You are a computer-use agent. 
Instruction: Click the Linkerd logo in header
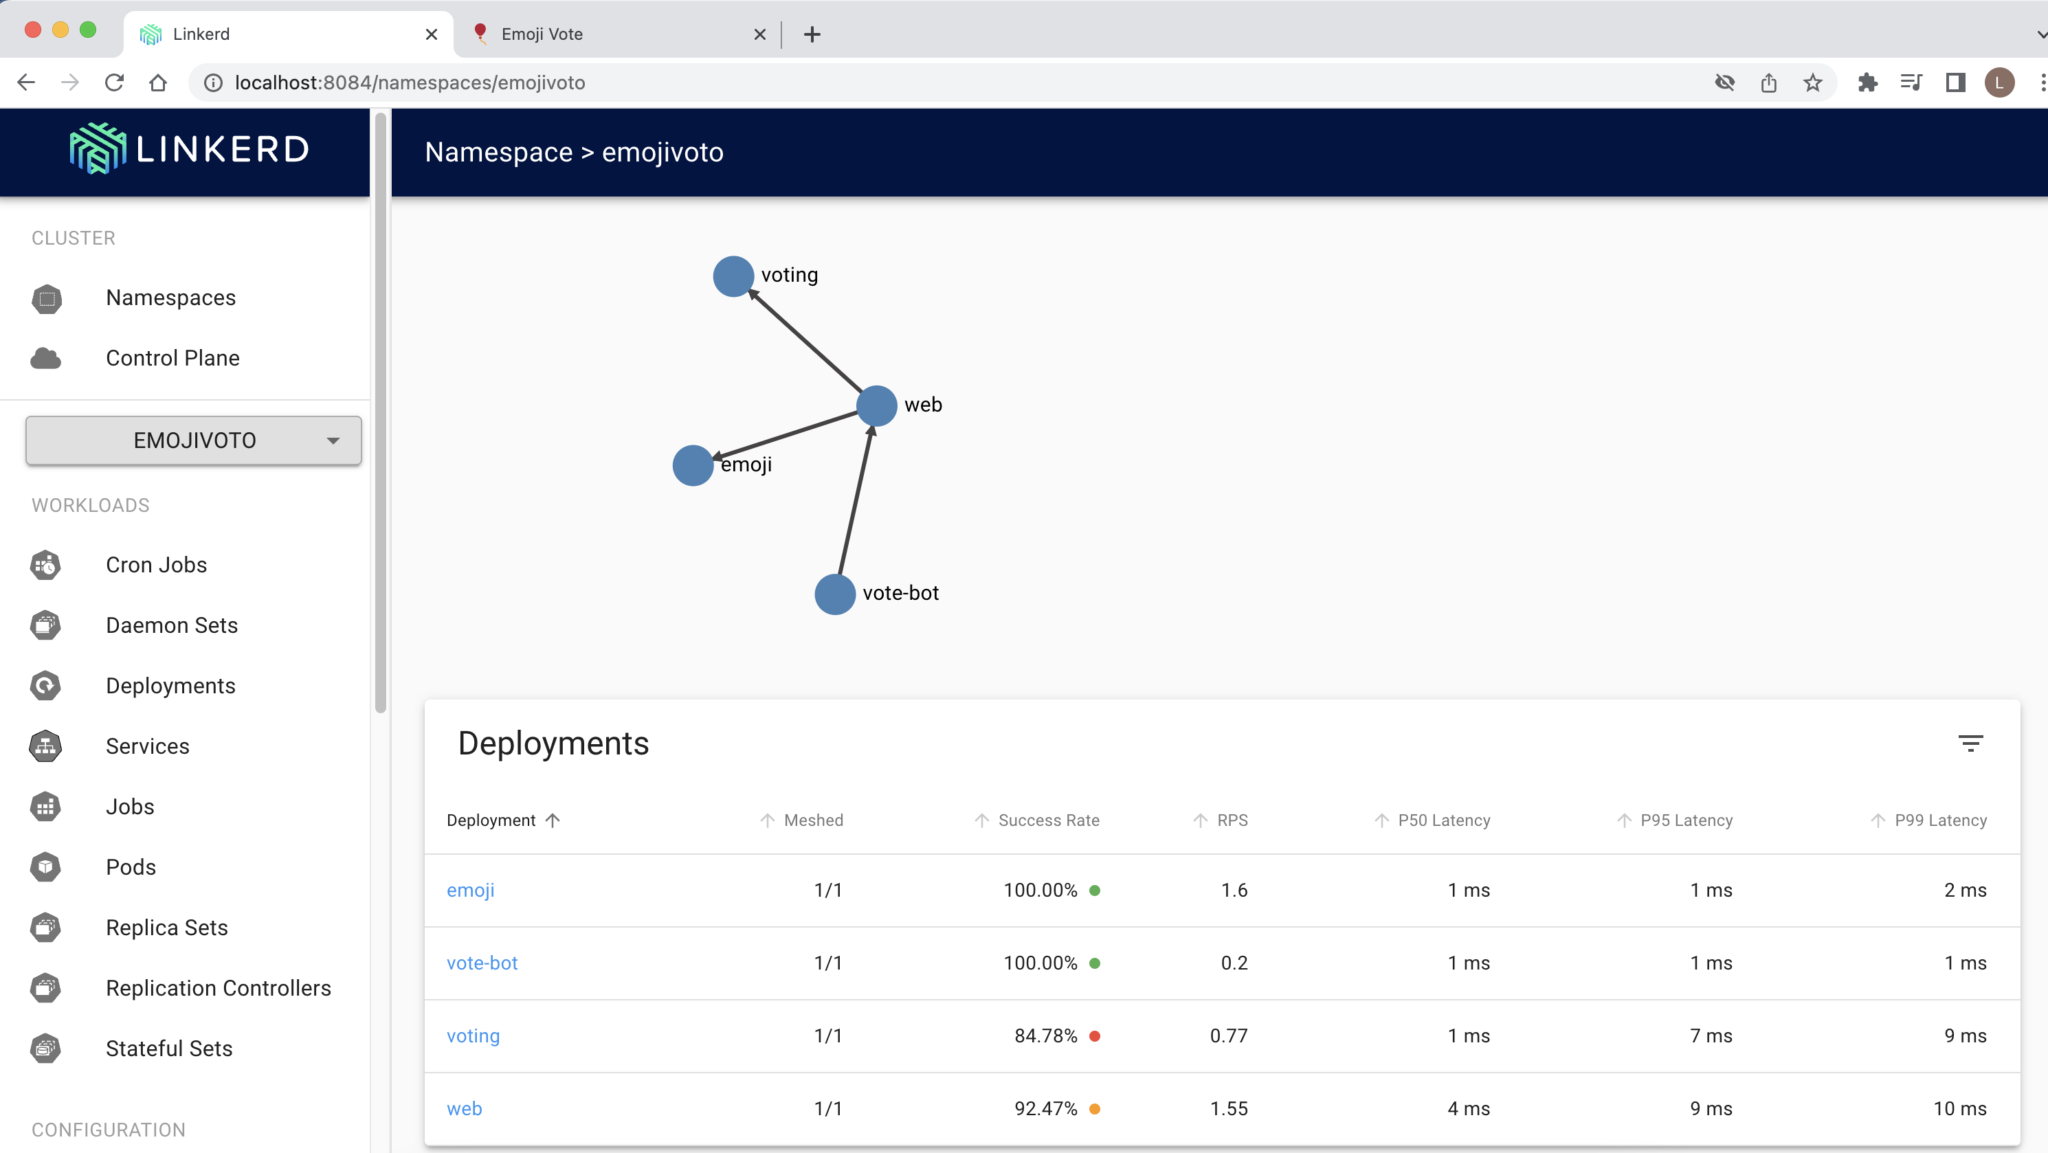pyautogui.click(x=189, y=150)
